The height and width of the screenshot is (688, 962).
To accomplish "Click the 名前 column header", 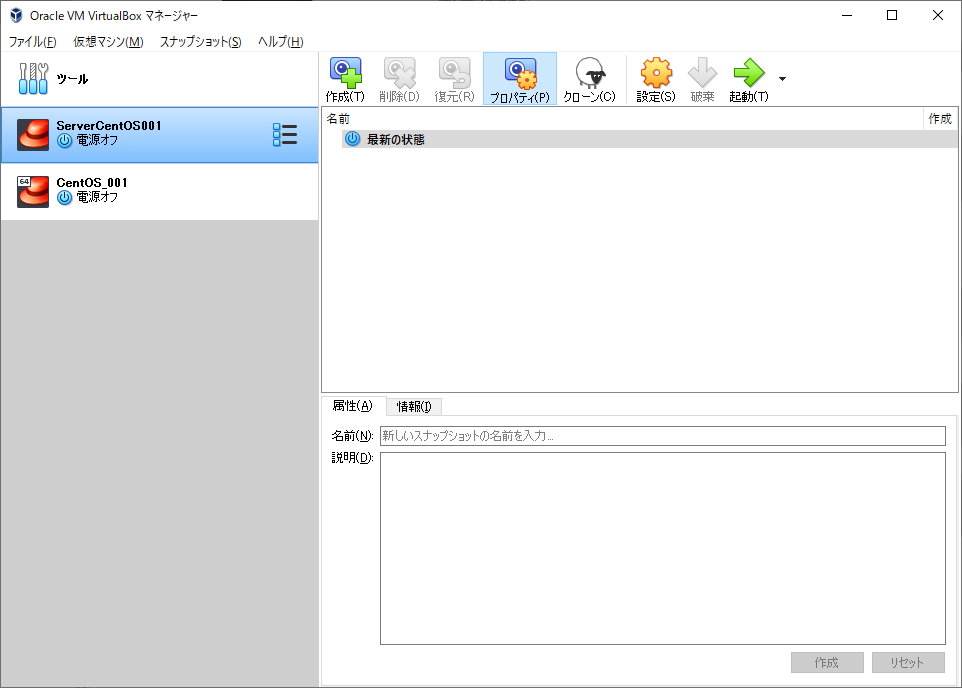I will (x=622, y=118).
